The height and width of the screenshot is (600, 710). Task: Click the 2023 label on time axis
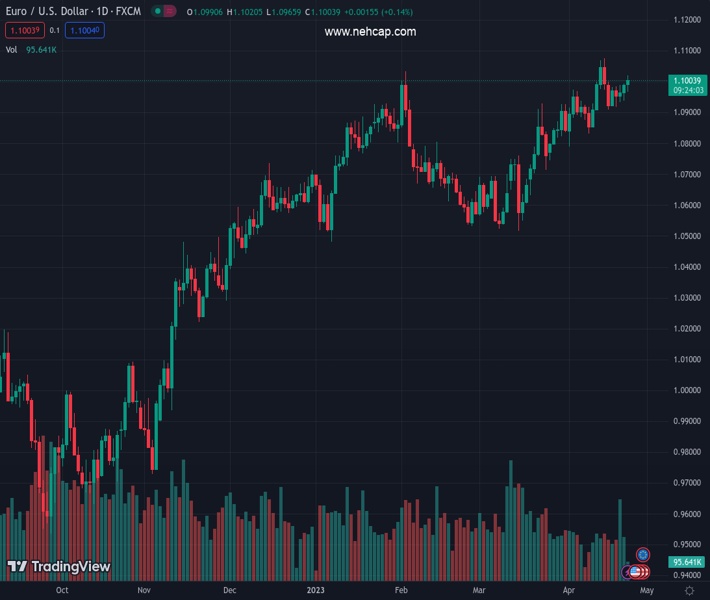point(317,591)
